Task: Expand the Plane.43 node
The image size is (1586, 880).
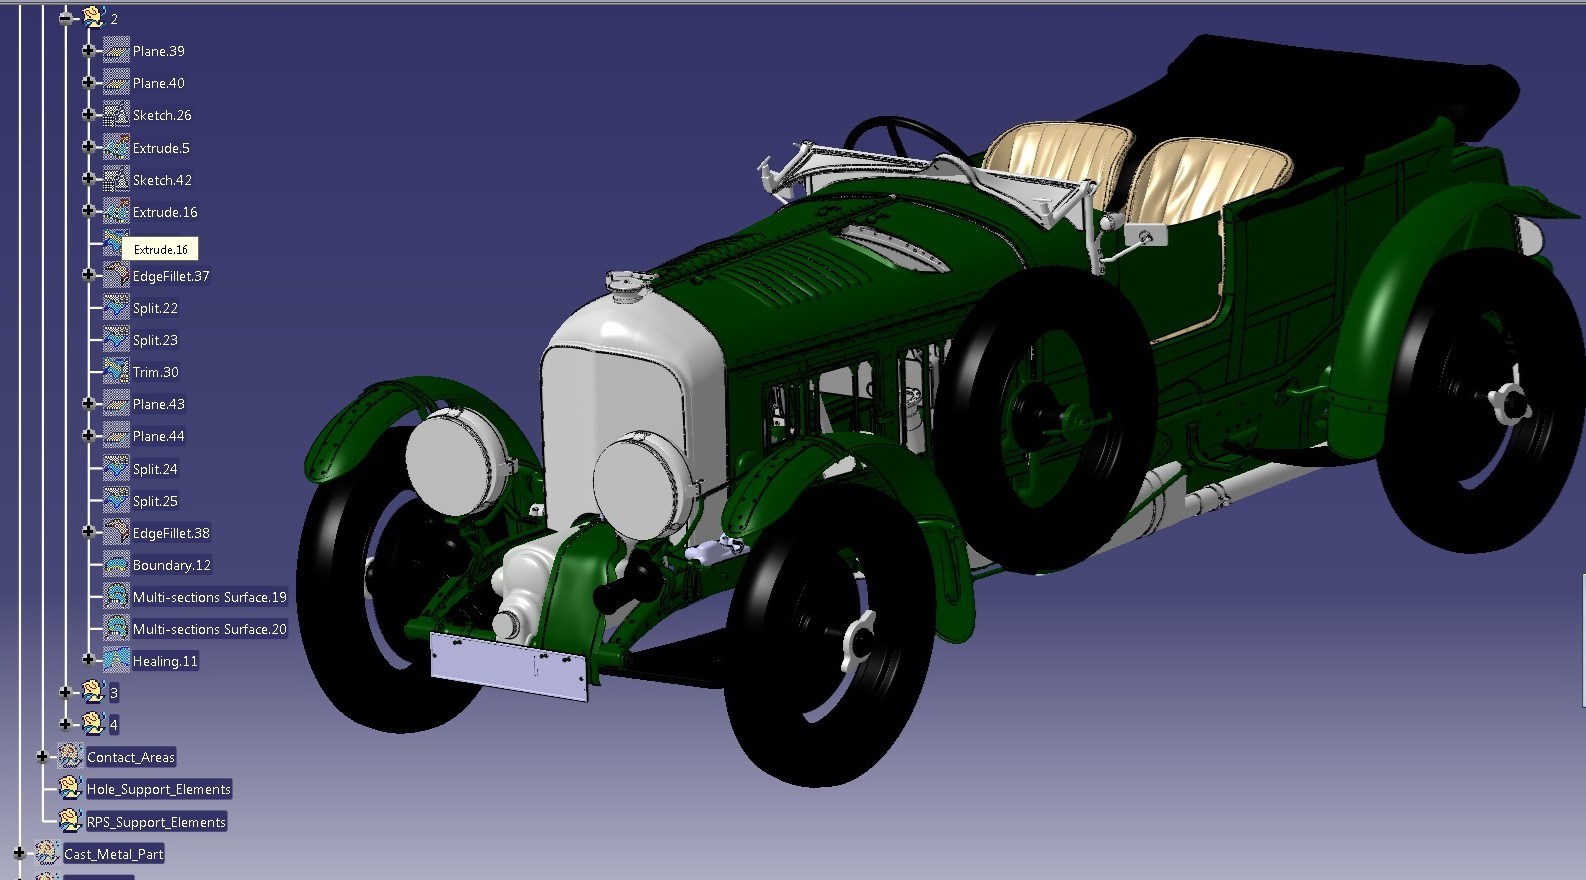Action: [x=88, y=403]
